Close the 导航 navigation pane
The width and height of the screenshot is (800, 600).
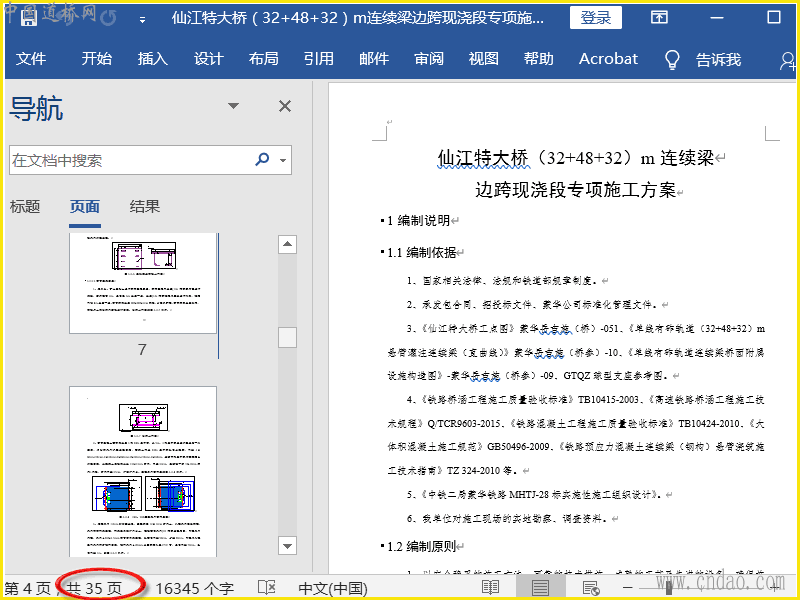pos(285,106)
